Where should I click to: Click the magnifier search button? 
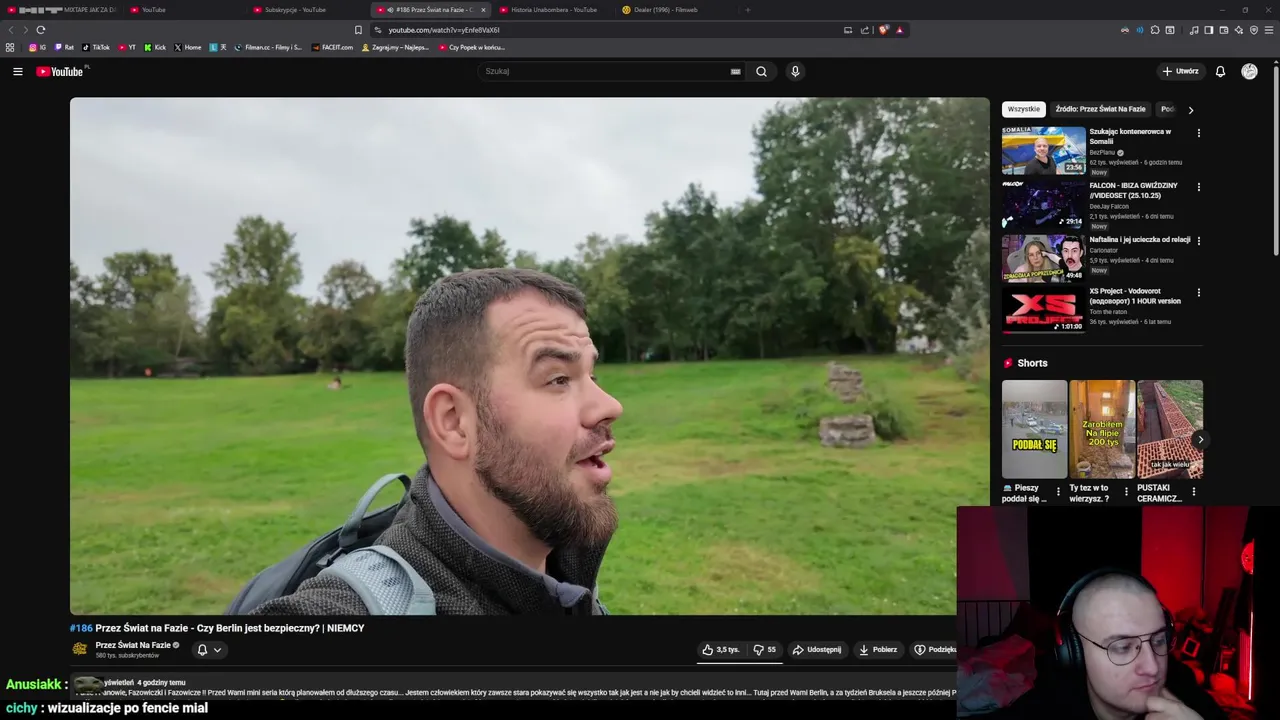click(761, 71)
